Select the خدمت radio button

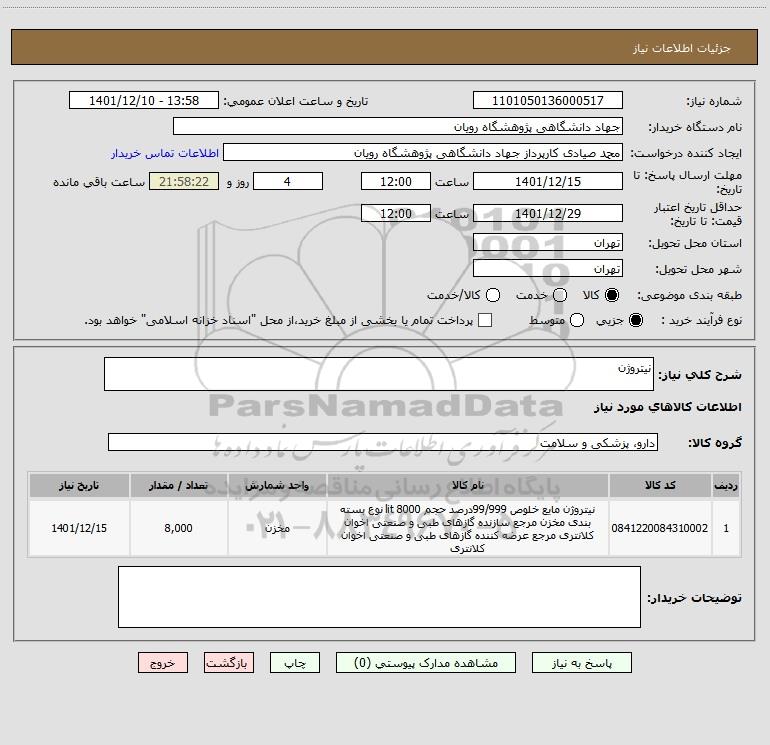[x=560, y=295]
